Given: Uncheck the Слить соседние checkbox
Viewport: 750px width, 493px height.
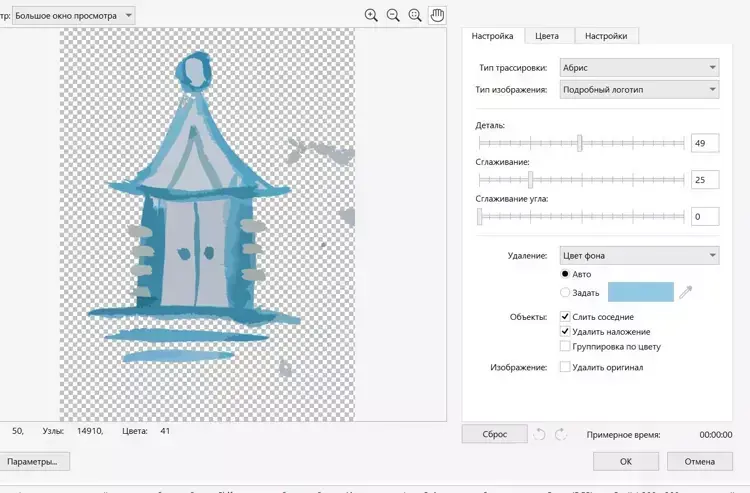Looking at the screenshot, I should 565,317.
